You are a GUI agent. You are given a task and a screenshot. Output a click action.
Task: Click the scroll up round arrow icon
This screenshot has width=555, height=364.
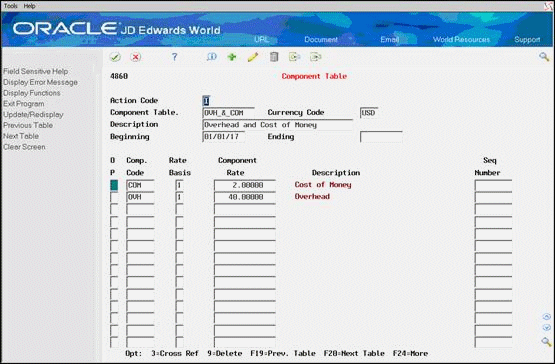(x=547, y=317)
